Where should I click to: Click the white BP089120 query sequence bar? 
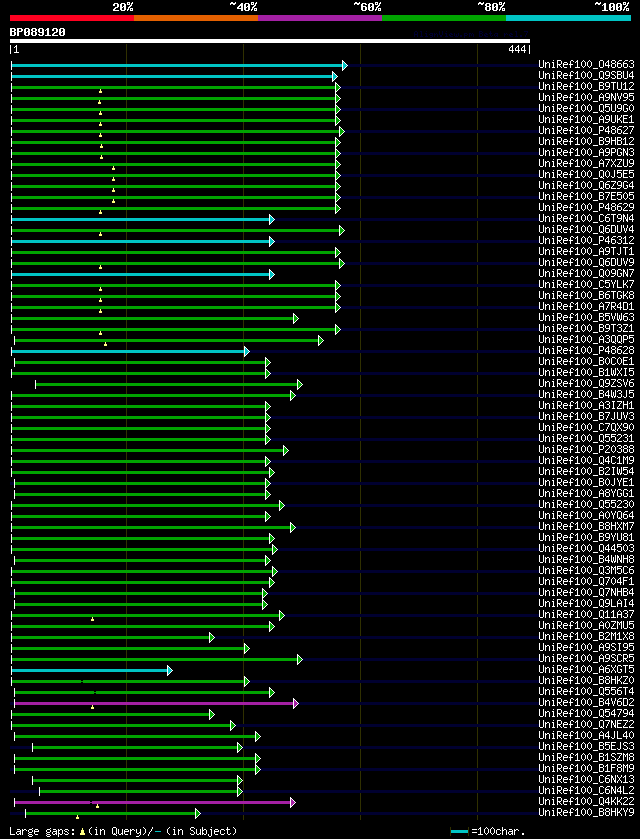click(270, 41)
